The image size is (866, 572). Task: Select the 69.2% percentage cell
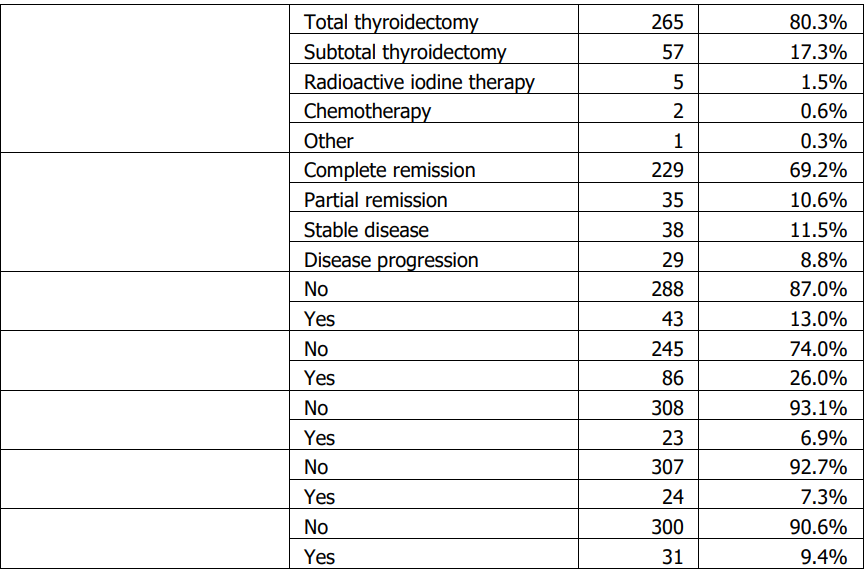click(817, 171)
